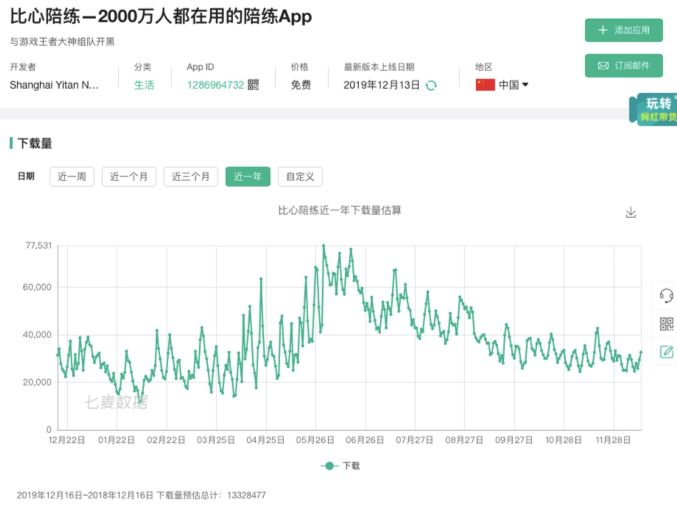This screenshot has width=677, height=505.
Task: Click subtitle 与游戏王者大神组队开黑
Action: tap(62, 42)
